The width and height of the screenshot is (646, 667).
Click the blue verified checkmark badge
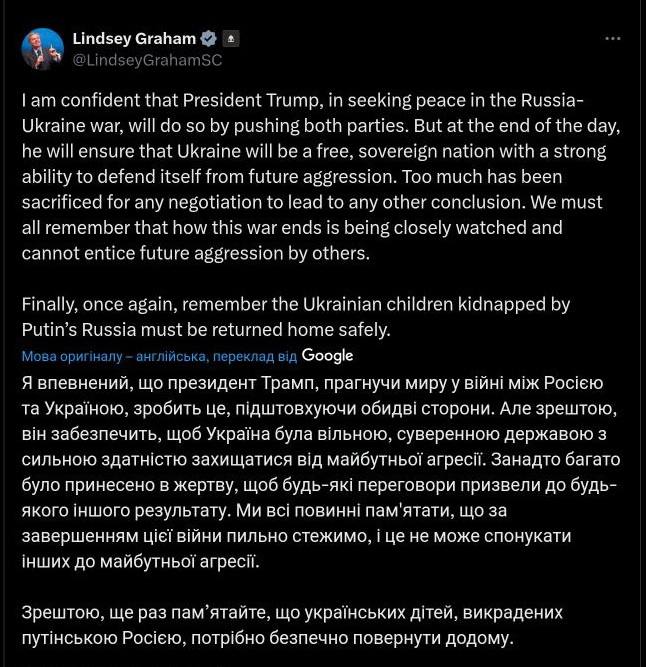(209, 39)
